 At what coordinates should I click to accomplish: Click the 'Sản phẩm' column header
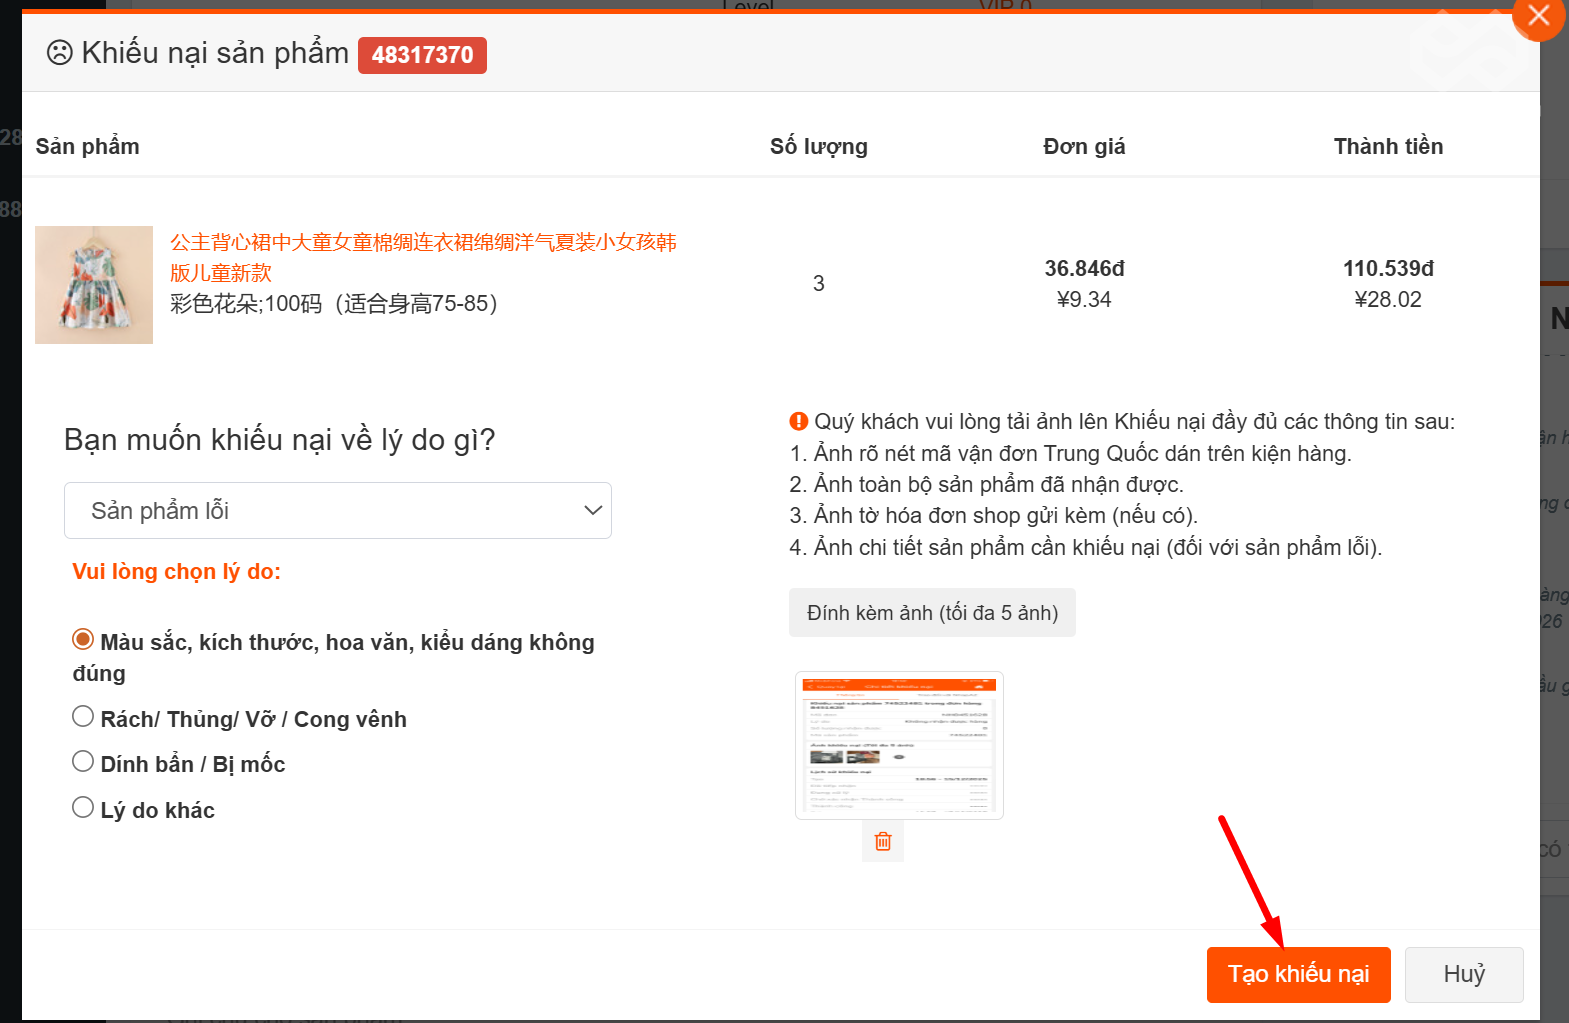point(88,147)
